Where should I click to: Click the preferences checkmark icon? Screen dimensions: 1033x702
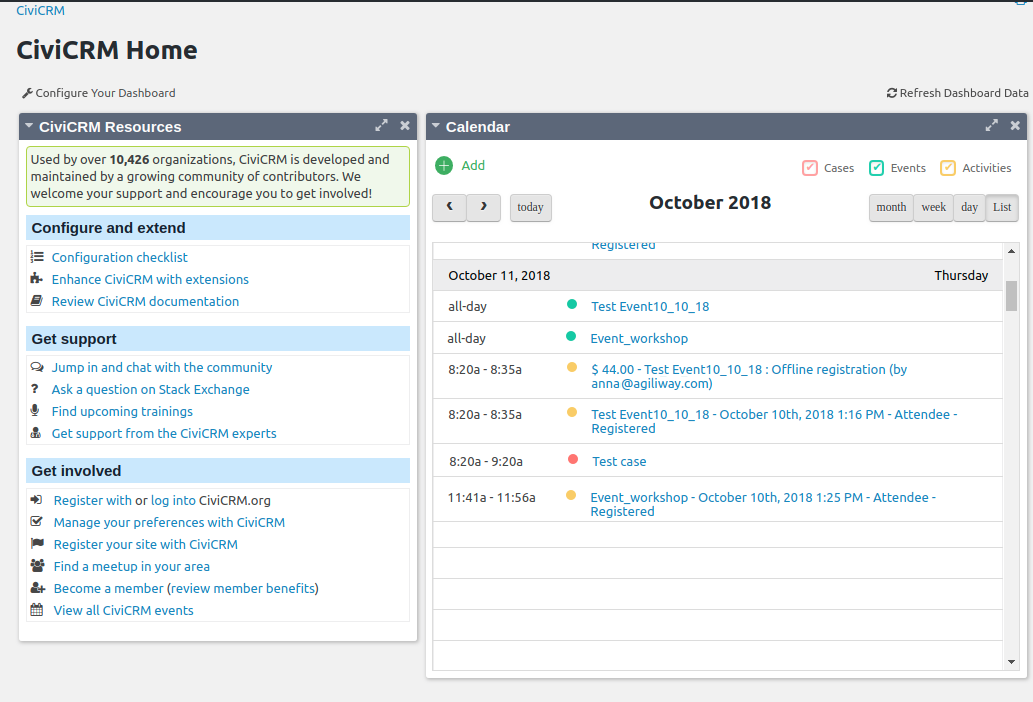[37, 522]
